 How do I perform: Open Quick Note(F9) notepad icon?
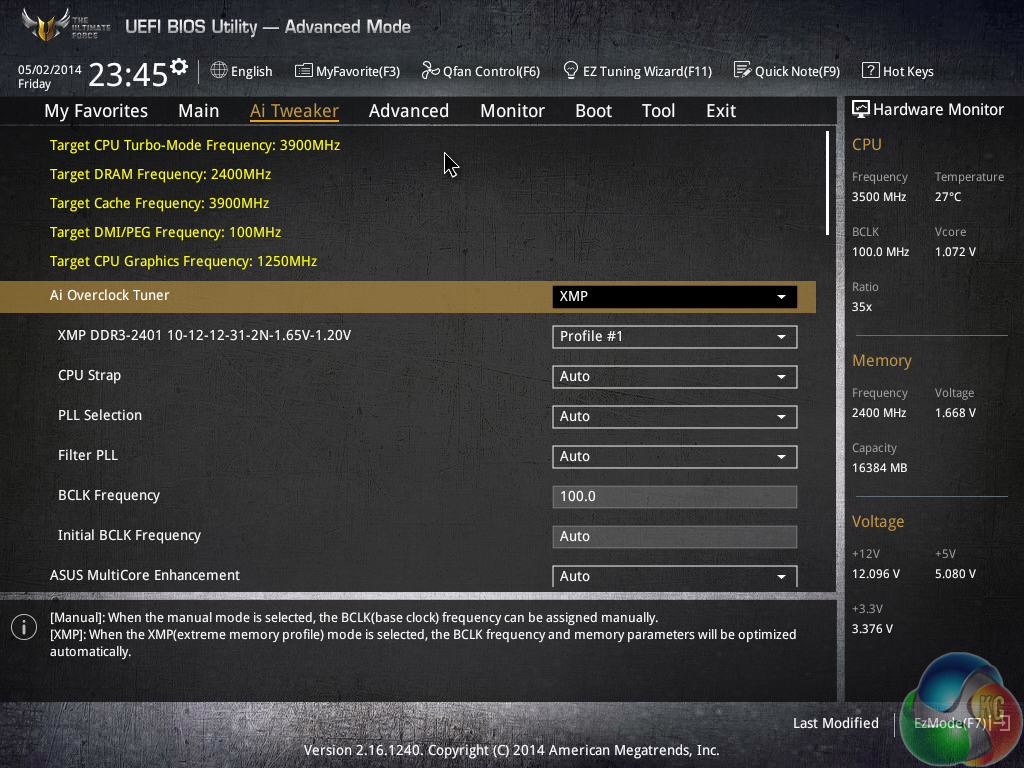point(742,71)
